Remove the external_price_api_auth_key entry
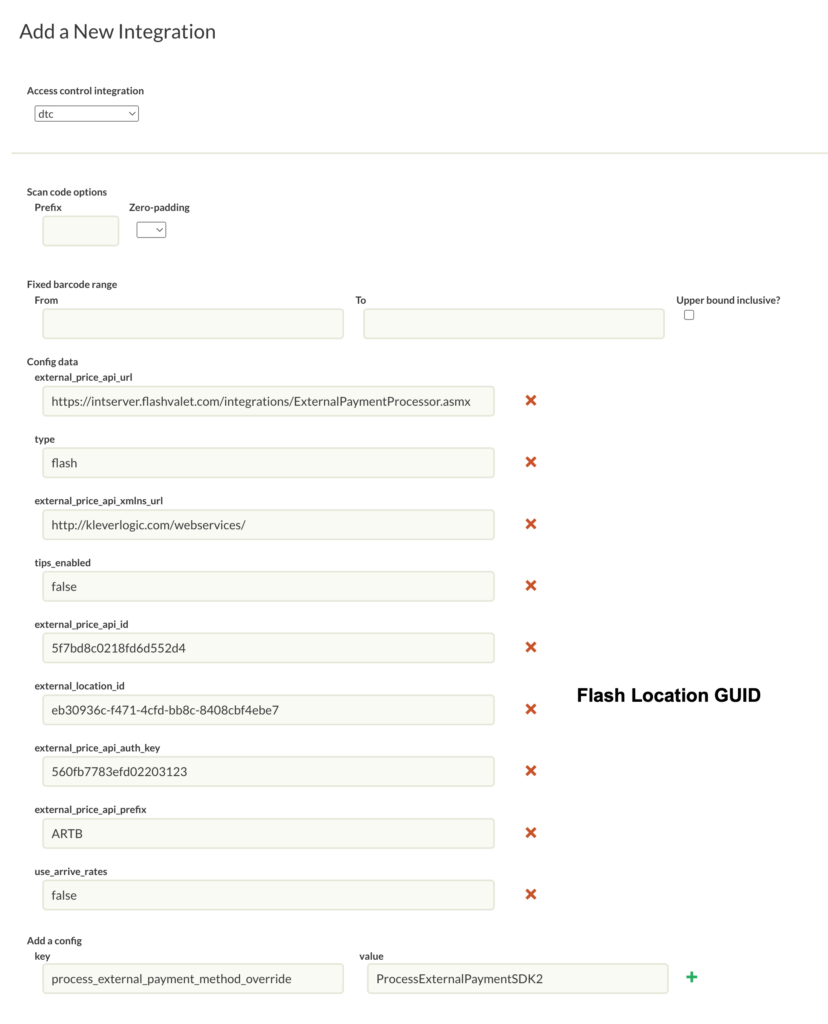The image size is (828, 1024). (x=531, y=771)
